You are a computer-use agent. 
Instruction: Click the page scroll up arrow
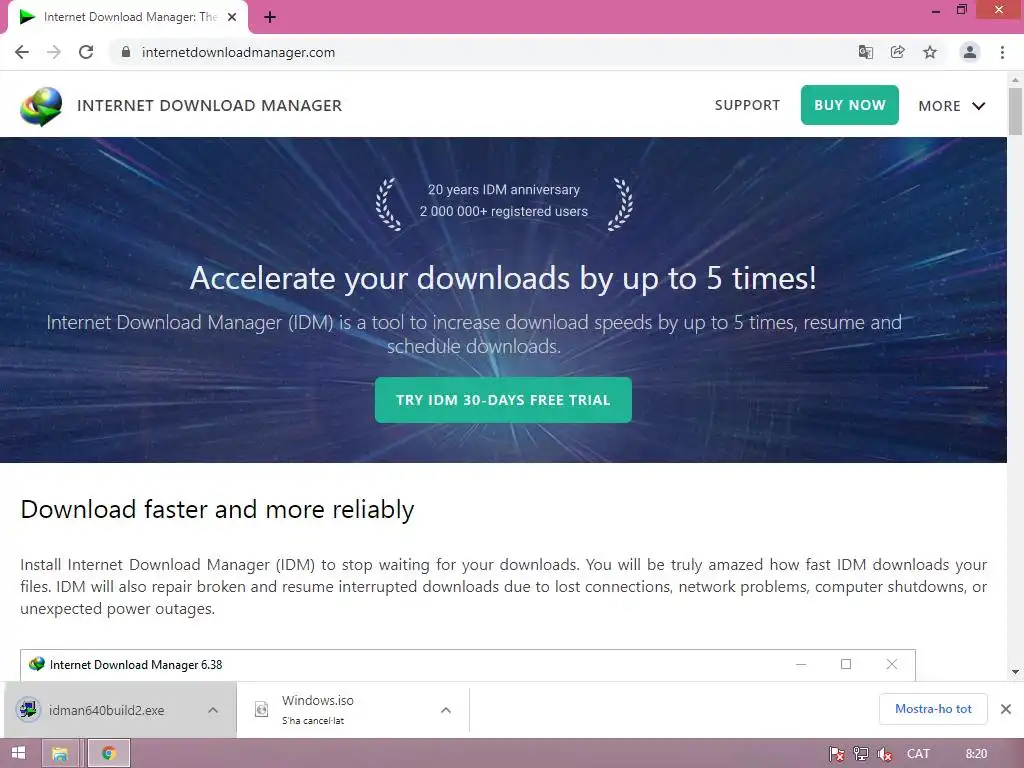[x=1015, y=80]
